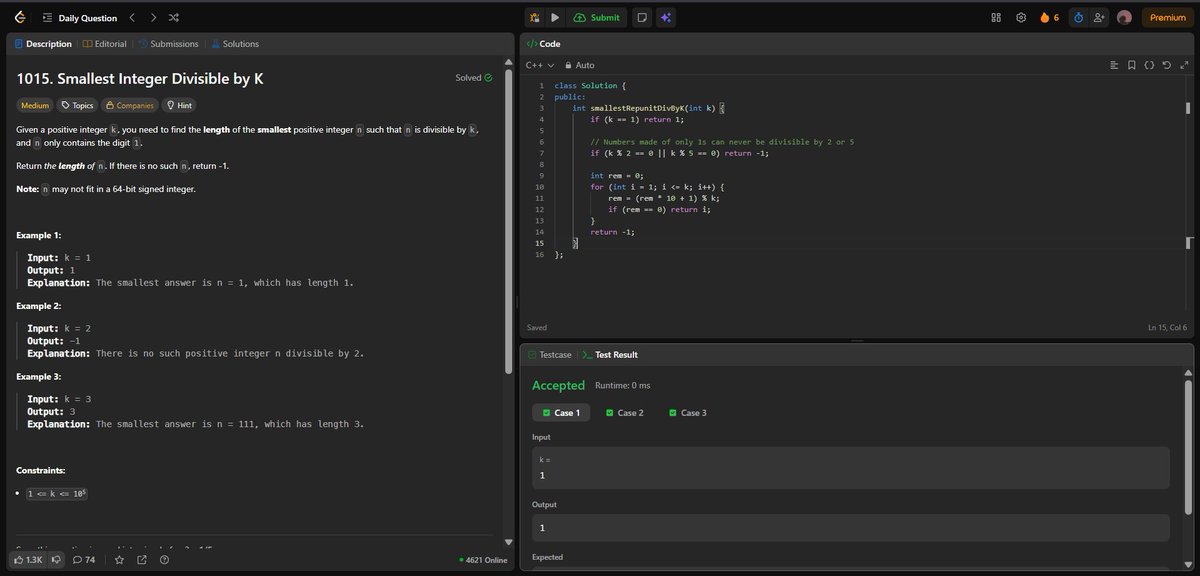The image size is (1200, 576).
Task: Select the Code panel tab
Action: tap(544, 44)
